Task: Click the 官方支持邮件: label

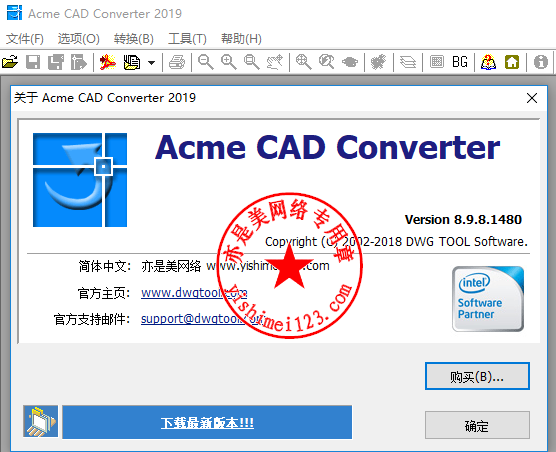Action: tap(92, 319)
